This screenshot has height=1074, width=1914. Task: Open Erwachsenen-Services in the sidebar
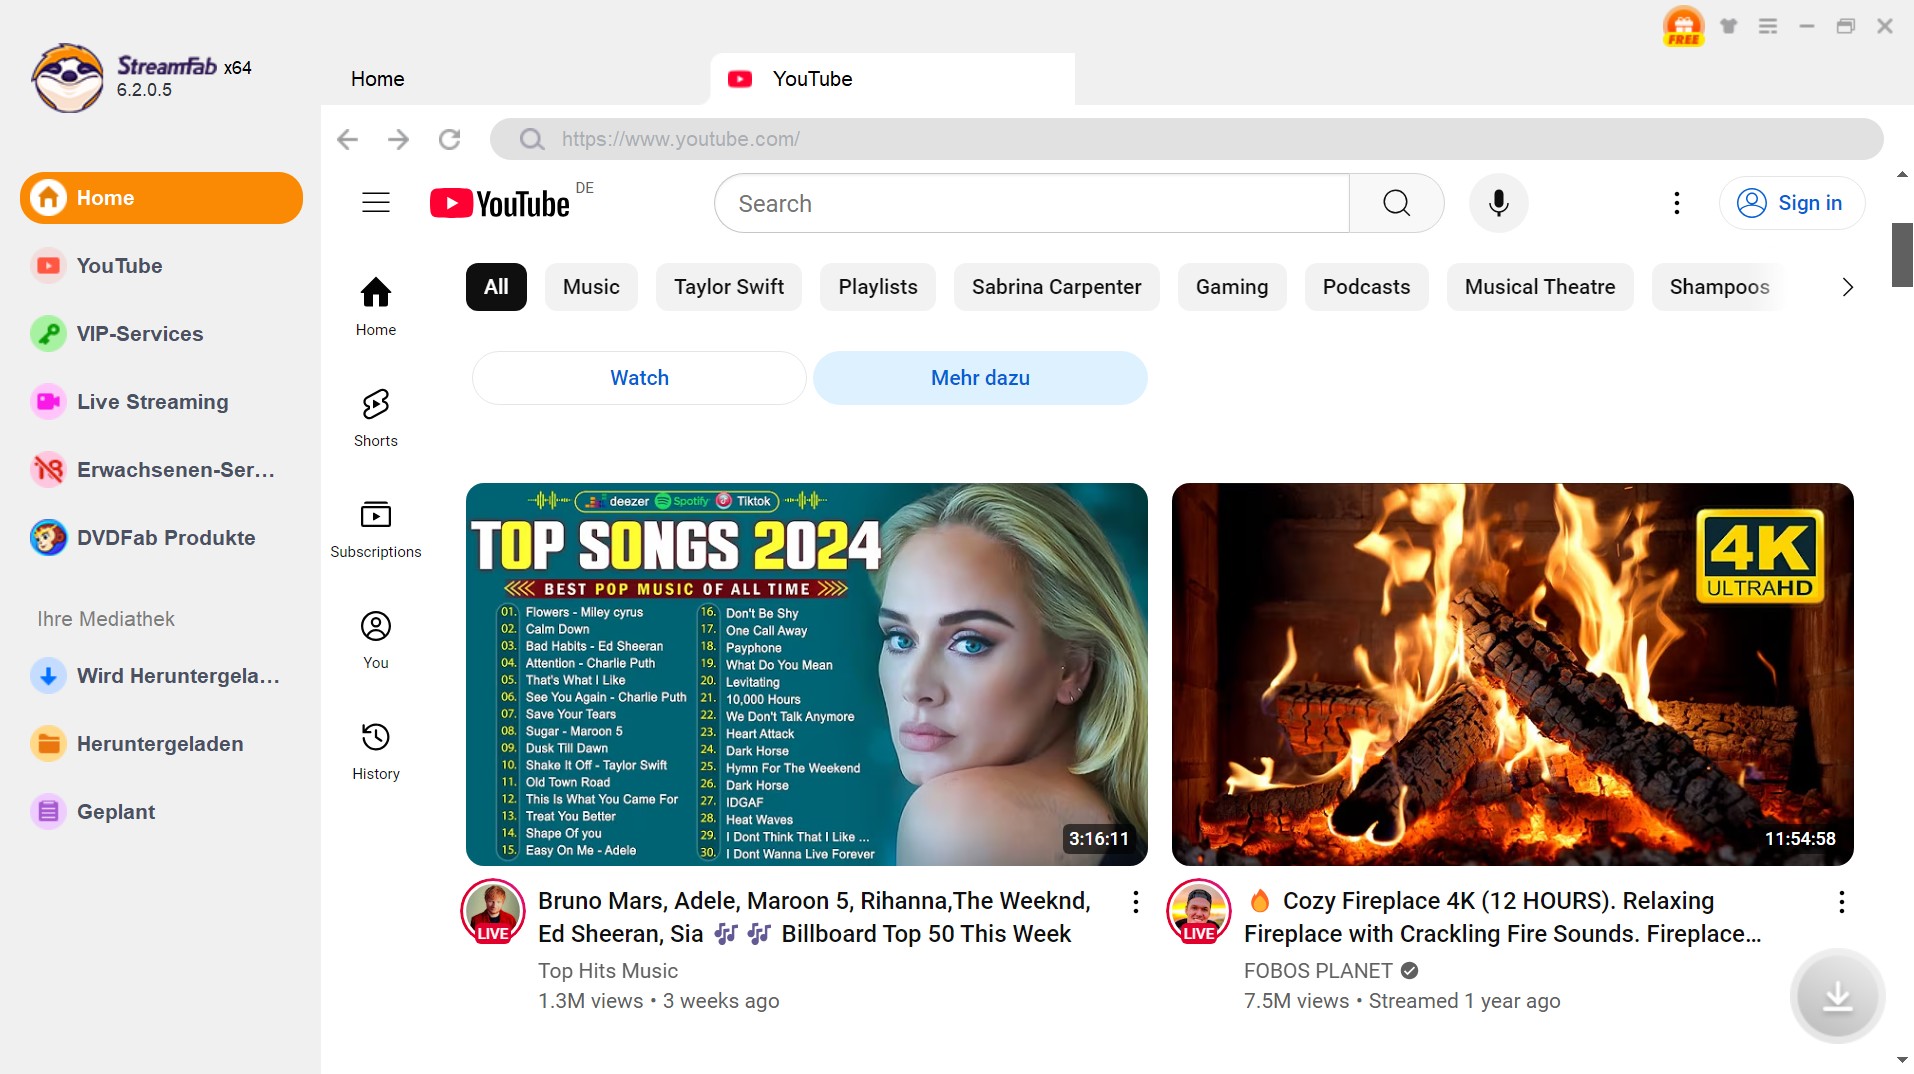click(x=161, y=470)
